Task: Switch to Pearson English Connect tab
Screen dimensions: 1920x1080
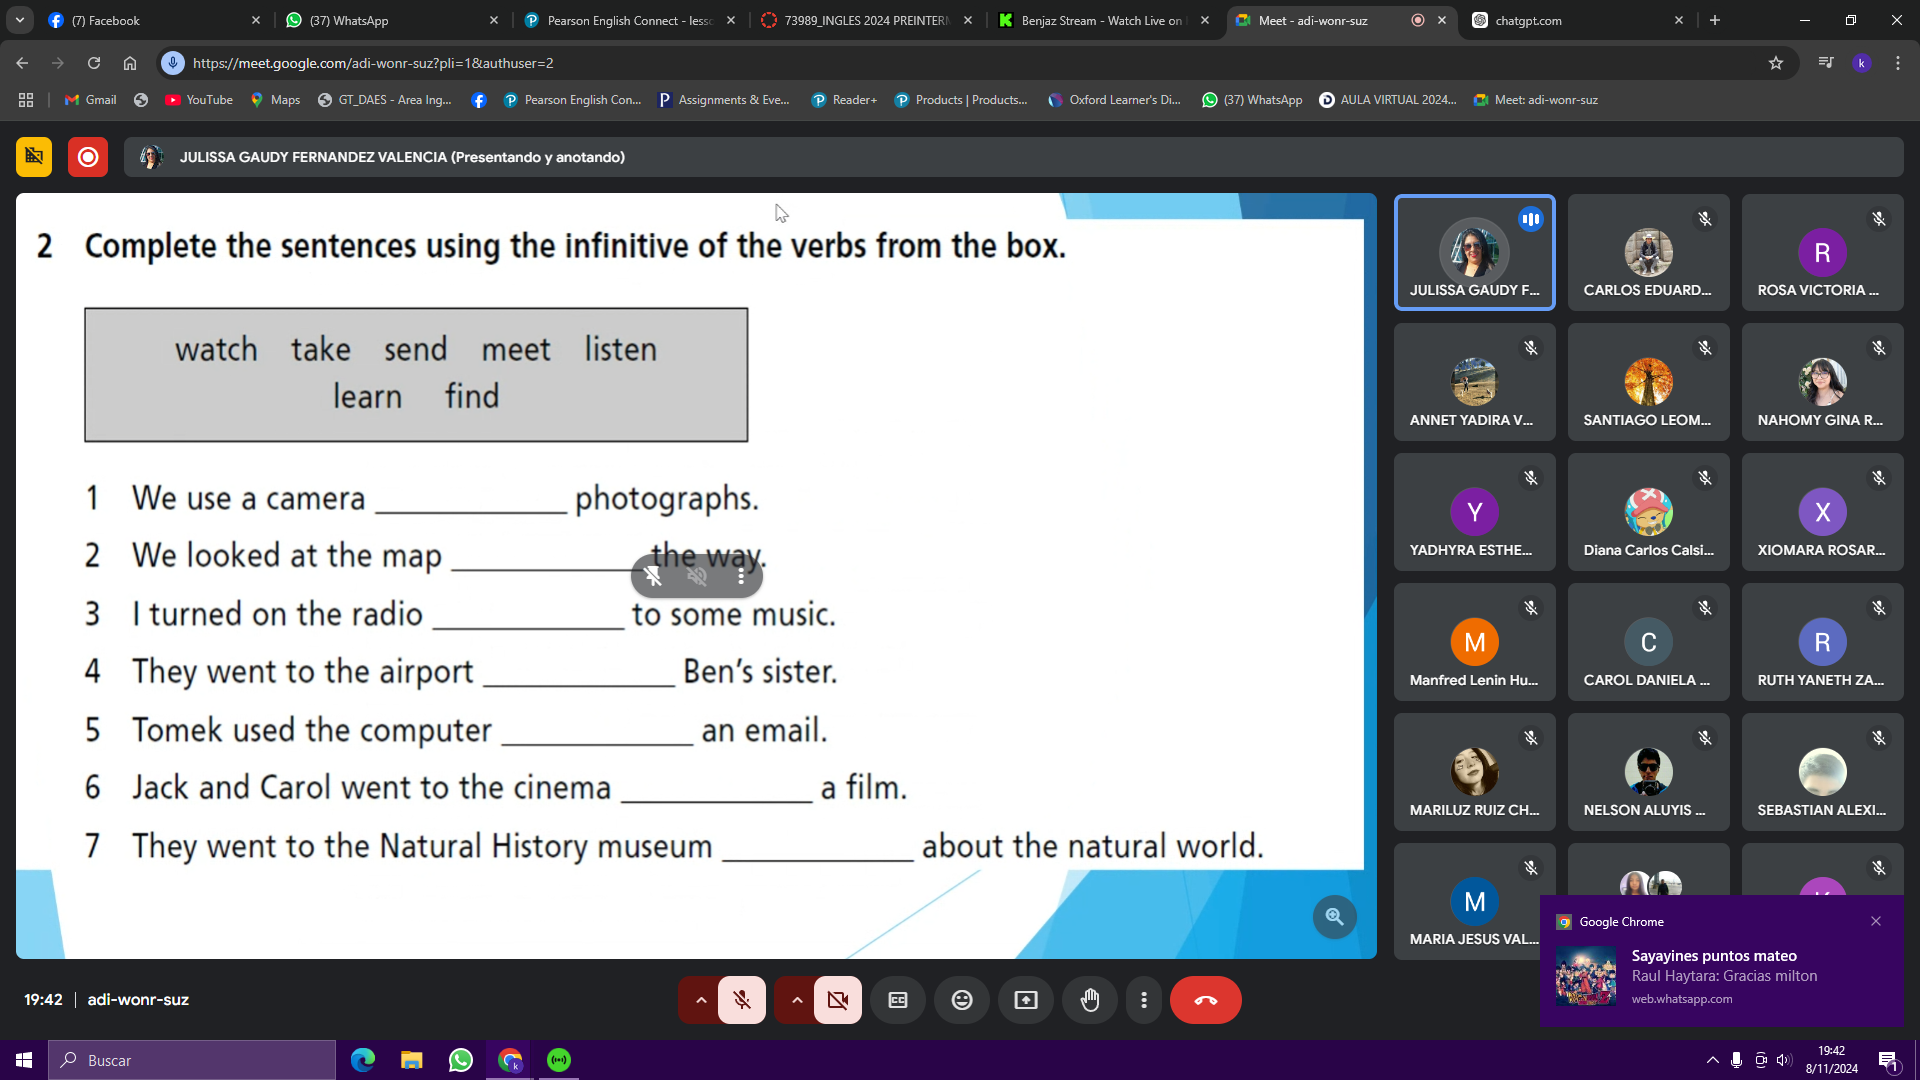Action: pos(629,20)
